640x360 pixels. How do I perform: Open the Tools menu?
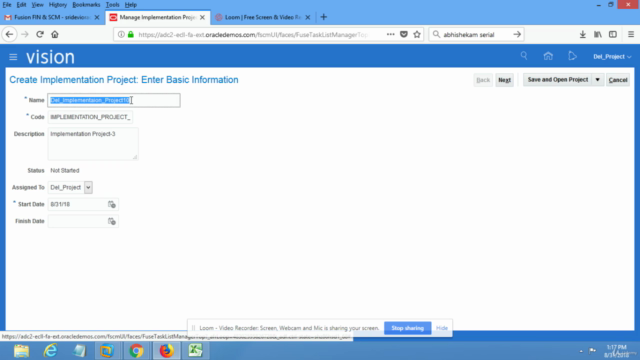pos(112,4)
